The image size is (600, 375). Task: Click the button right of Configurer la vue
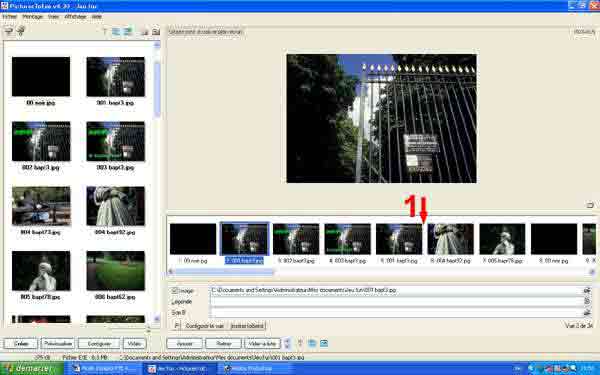(247, 326)
